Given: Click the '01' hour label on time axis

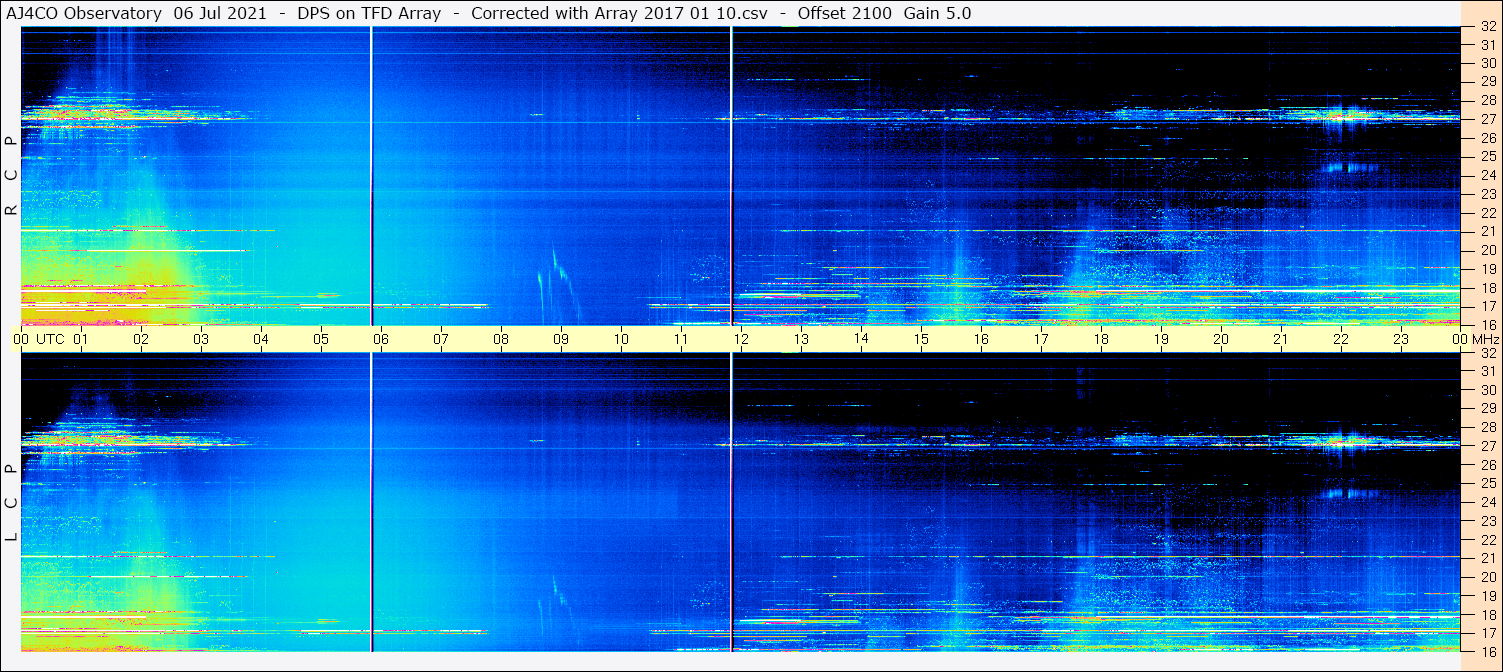Looking at the screenshot, I should (x=81, y=339).
